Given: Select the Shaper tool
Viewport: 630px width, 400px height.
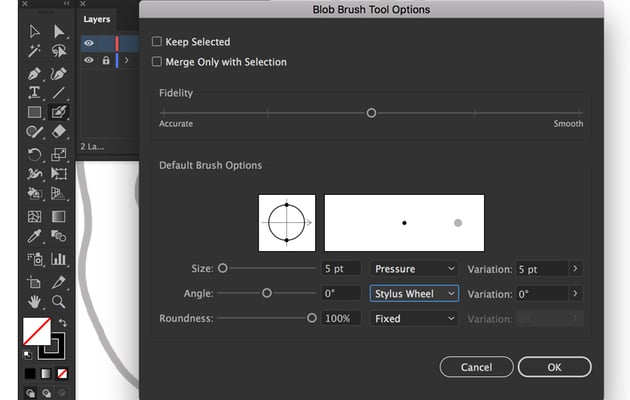Looking at the screenshot, I should click(35, 132).
